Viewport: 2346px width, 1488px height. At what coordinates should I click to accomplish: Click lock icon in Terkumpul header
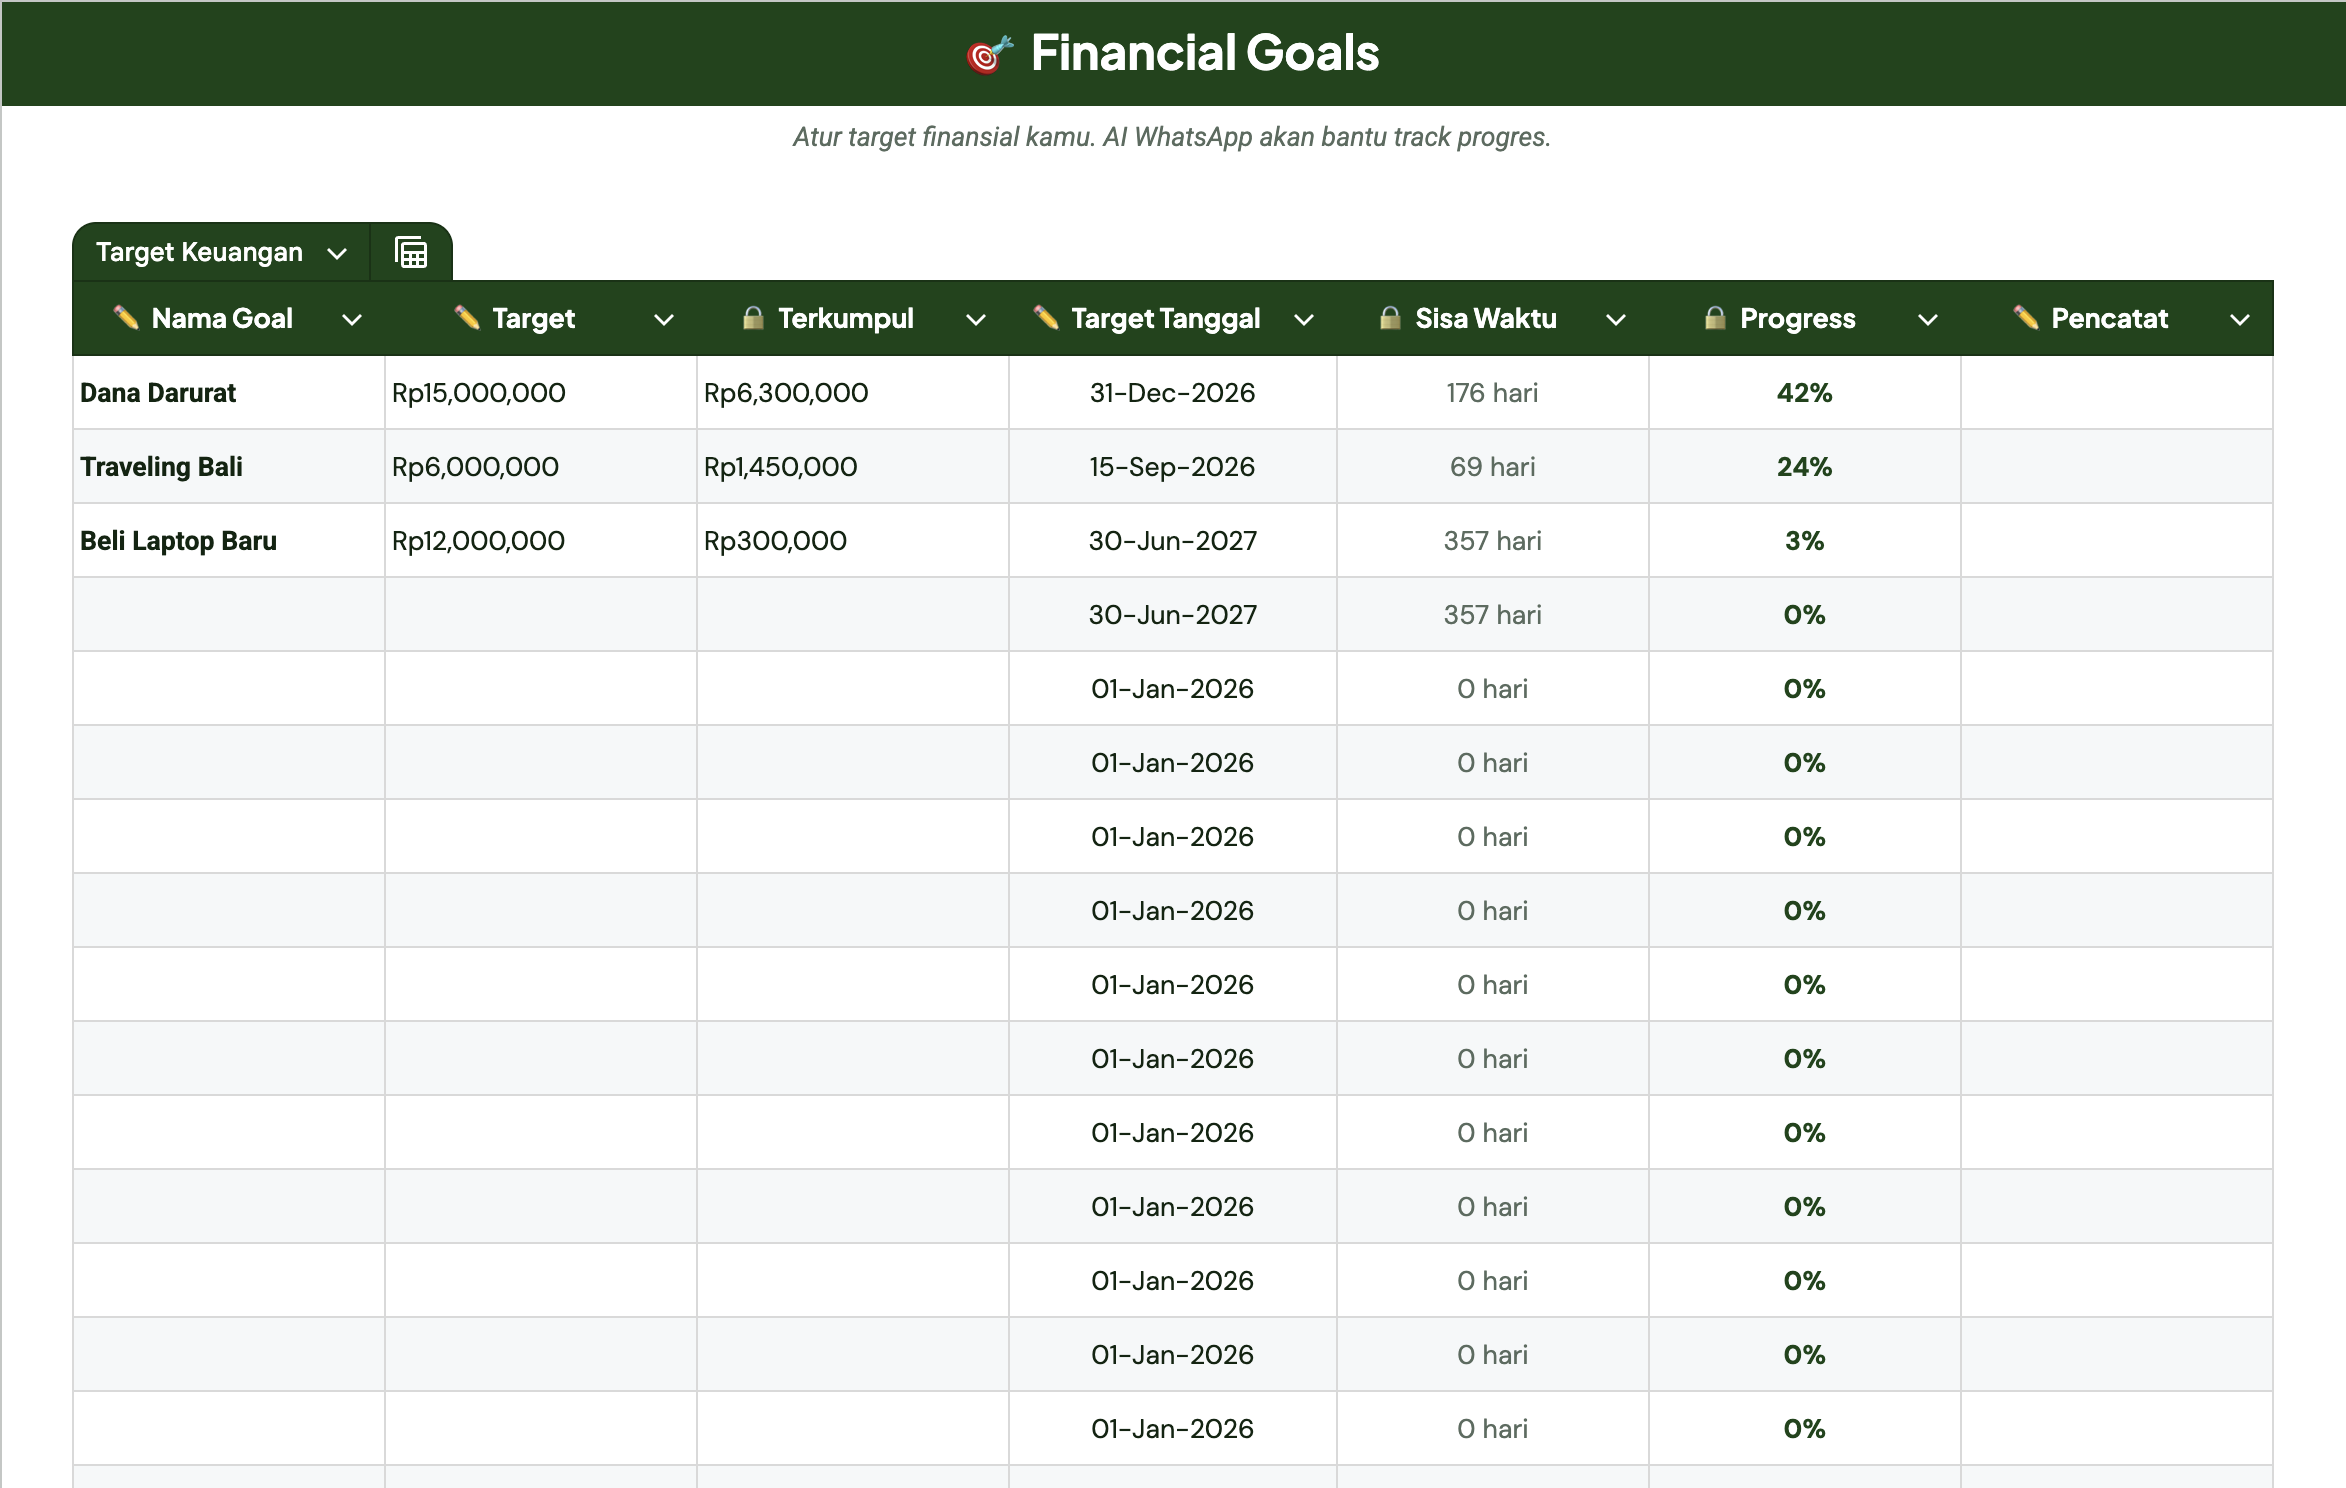coord(753,318)
